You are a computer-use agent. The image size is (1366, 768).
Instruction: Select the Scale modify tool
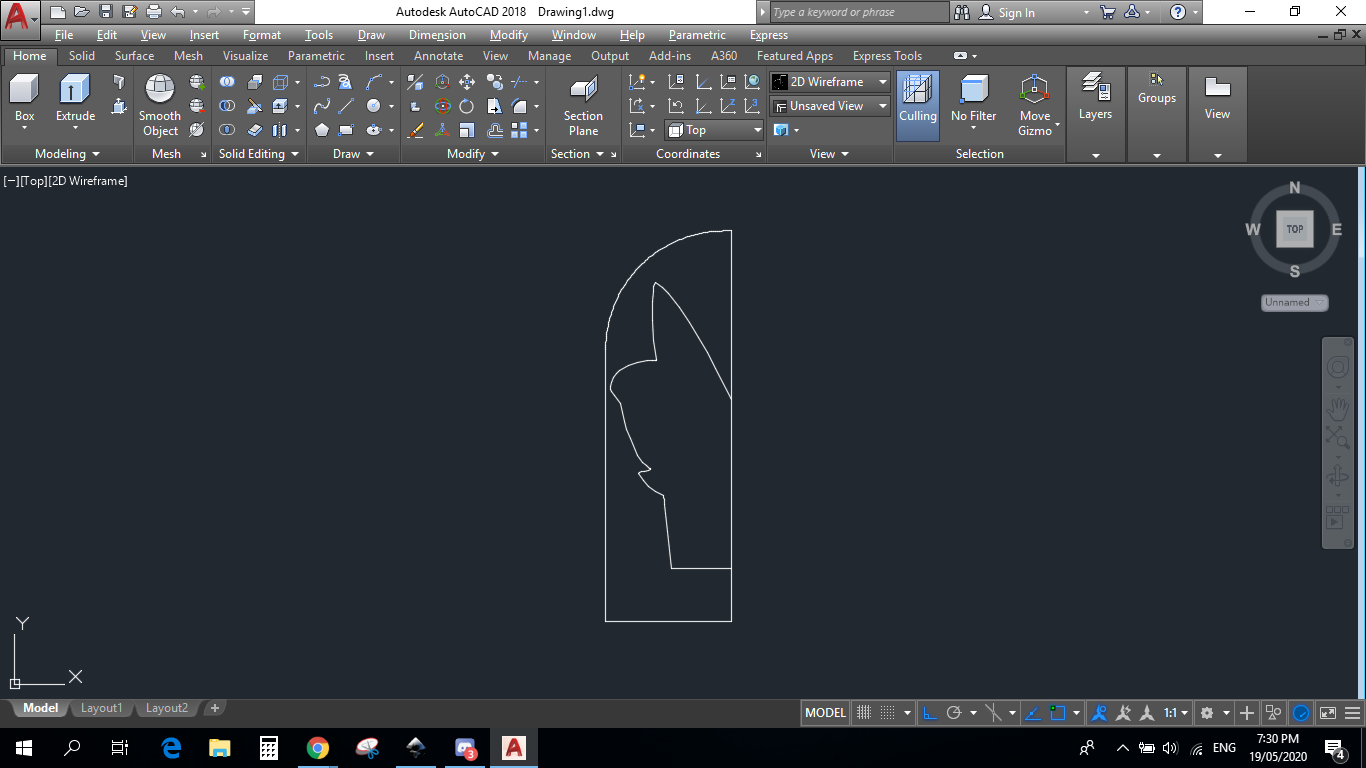467,130
